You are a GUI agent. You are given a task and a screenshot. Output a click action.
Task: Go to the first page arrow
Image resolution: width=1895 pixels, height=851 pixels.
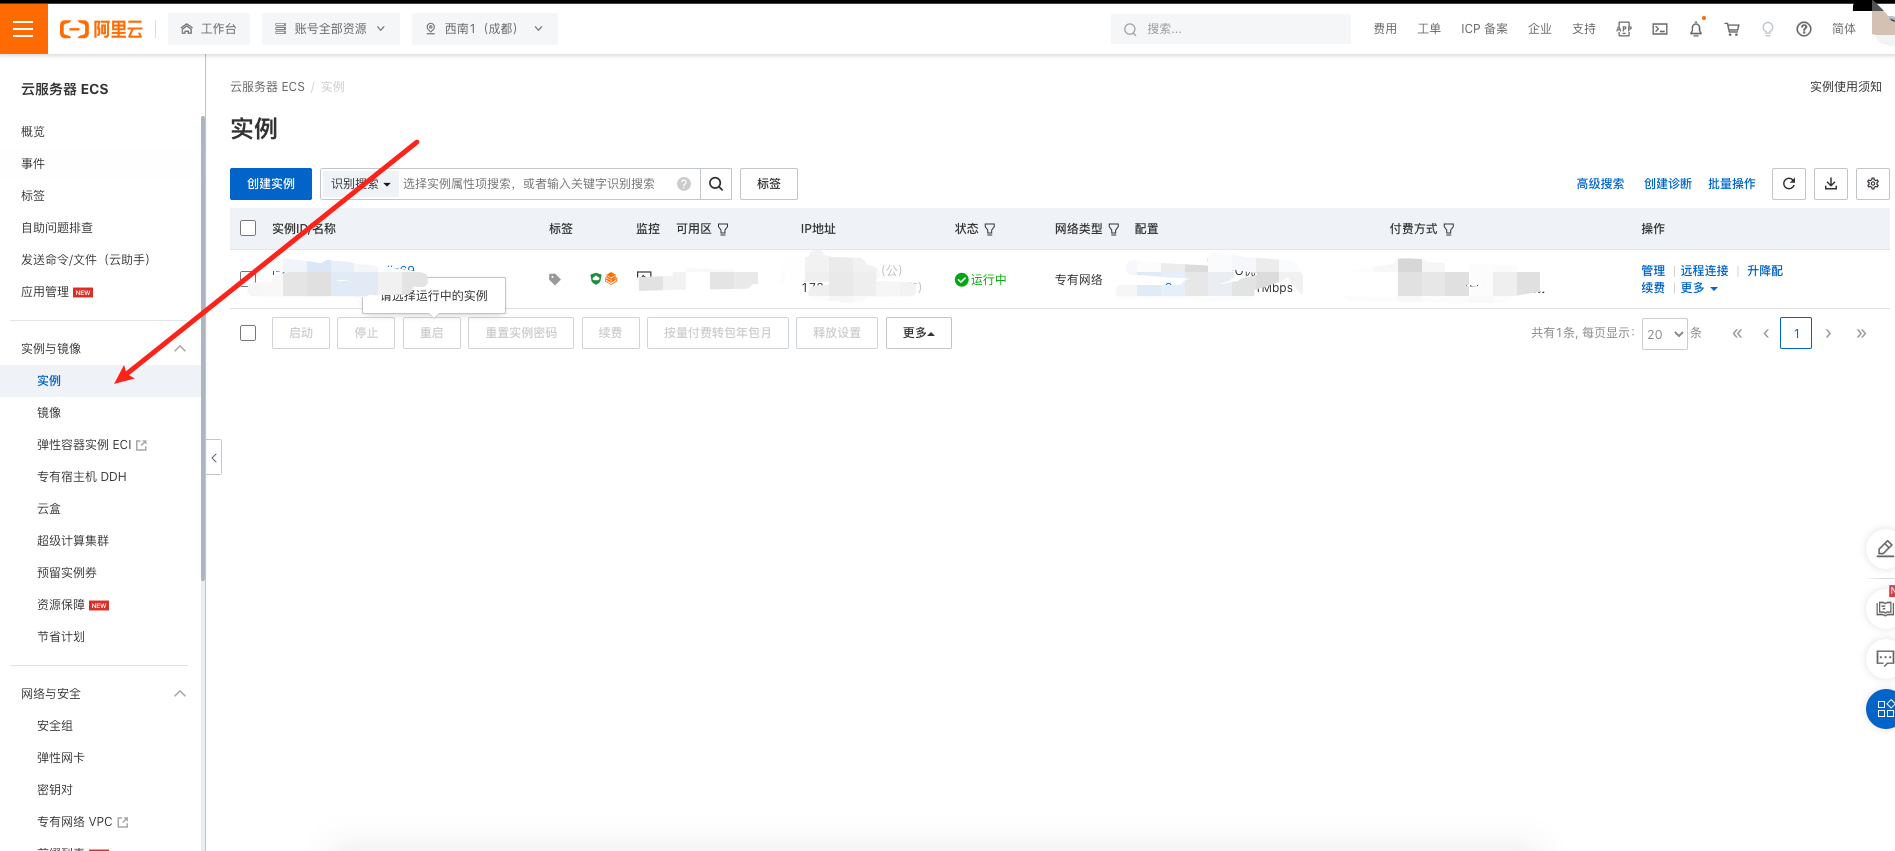click(x=1737, y=334)
